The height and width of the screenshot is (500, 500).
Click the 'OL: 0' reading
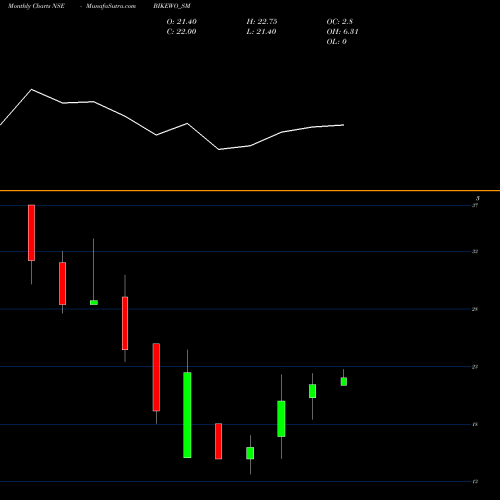click(337, 42)
